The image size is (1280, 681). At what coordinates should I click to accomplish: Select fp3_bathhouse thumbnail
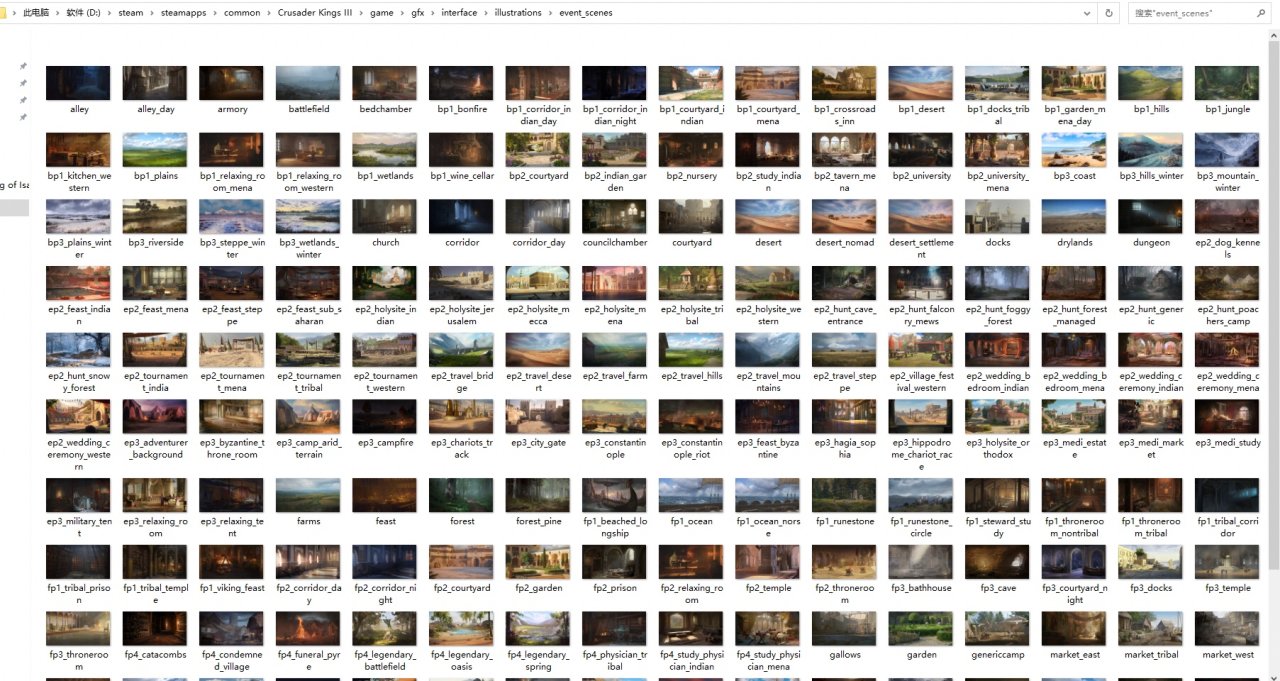921,562
